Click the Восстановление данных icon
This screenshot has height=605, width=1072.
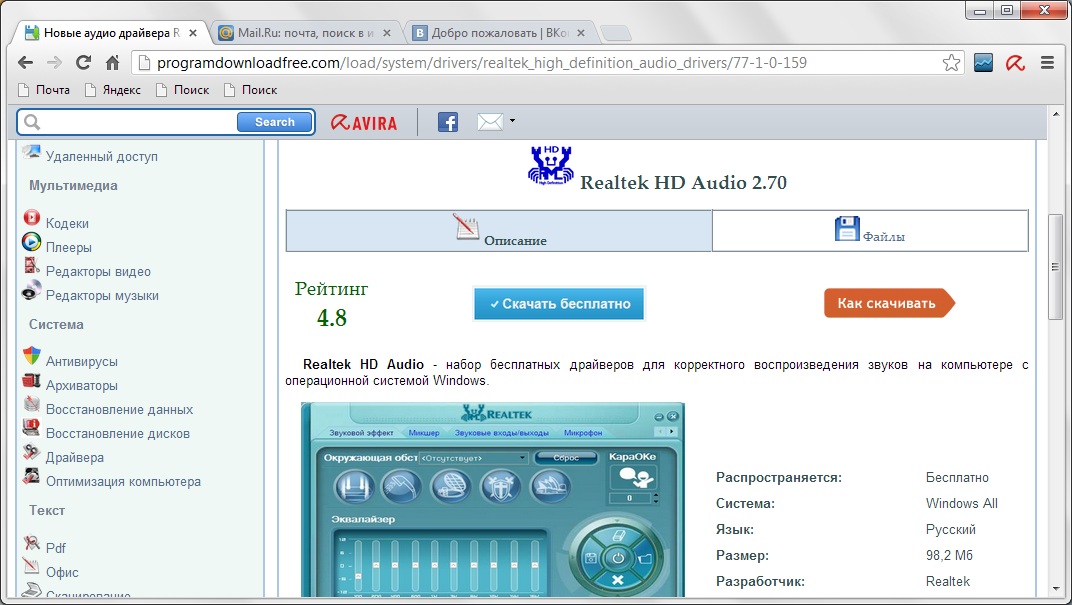(x=31, y=404)
